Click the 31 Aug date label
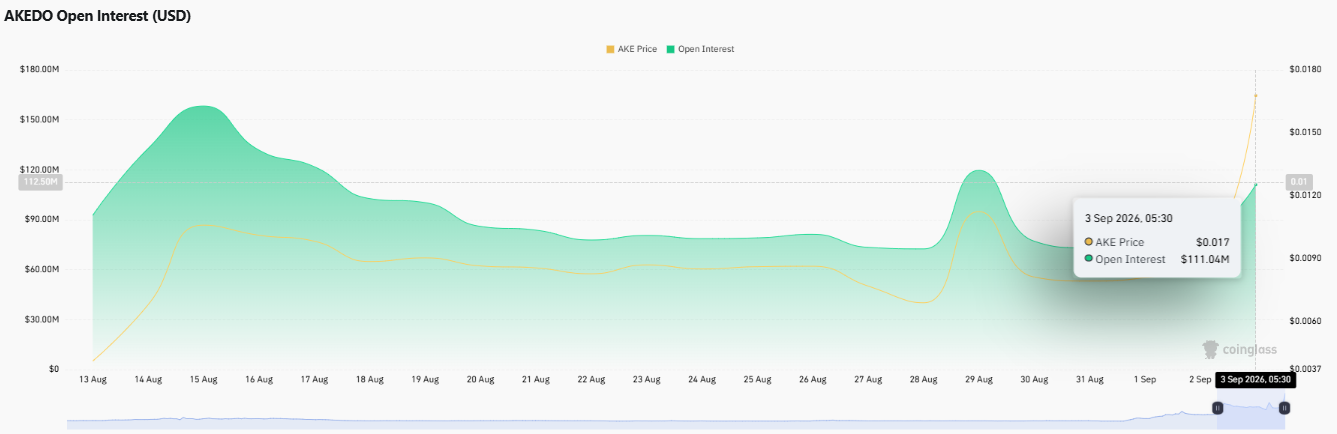The width and height of the screenshot is (1337, 434). click(x=1089, y=380)
